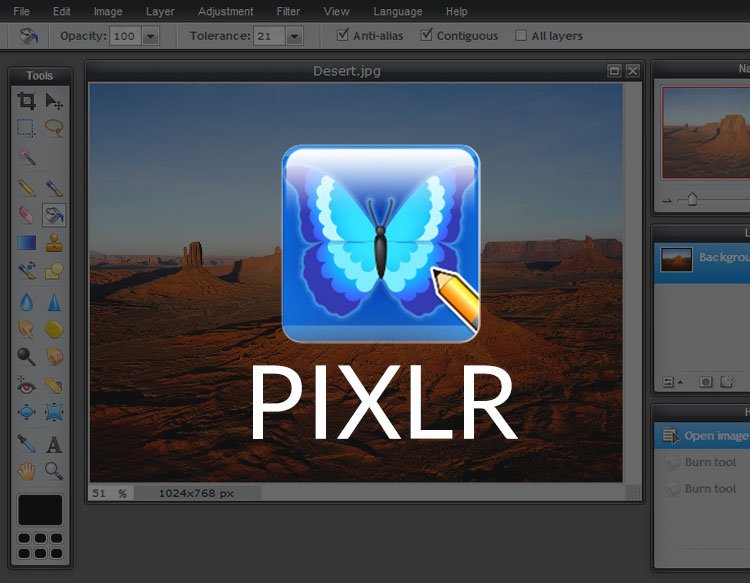Image resolution: width=750 pixels, height=583 pixels.
Task: Select the Type text tool
Action: pyautogui.click(x=54, y=444)
